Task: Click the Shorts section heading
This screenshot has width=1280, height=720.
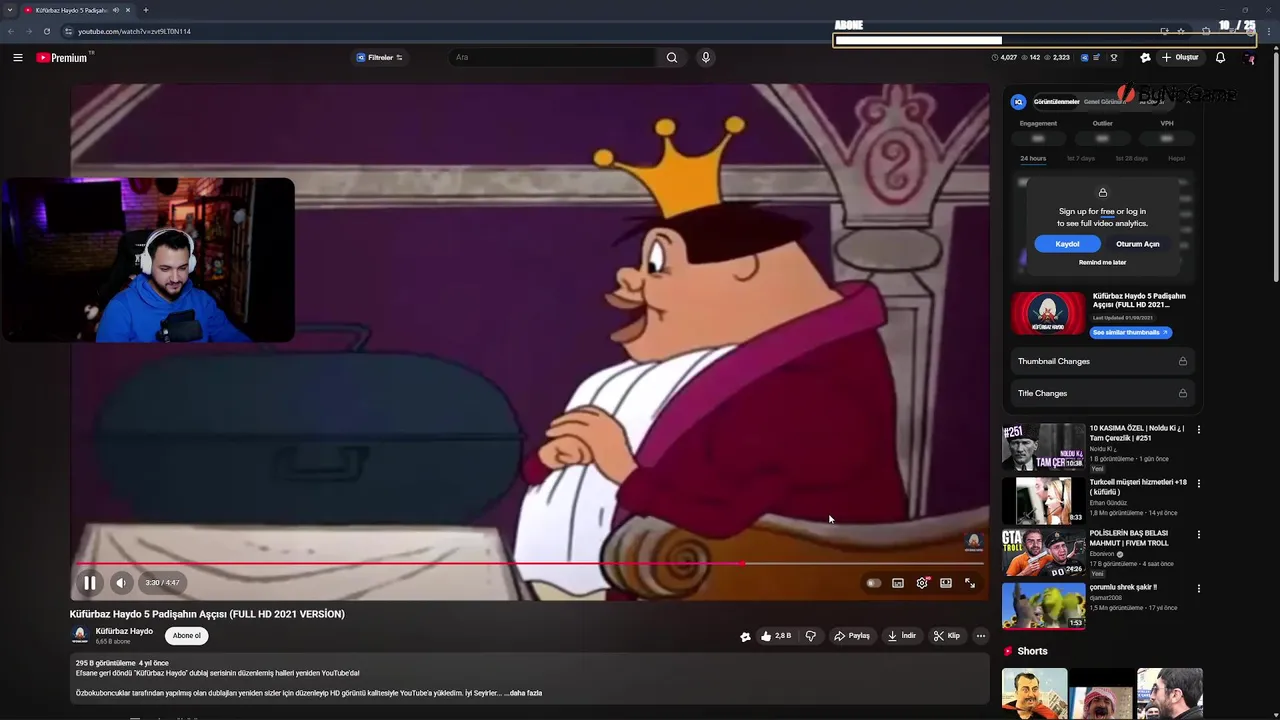Action: click(x=1032, y=651)
